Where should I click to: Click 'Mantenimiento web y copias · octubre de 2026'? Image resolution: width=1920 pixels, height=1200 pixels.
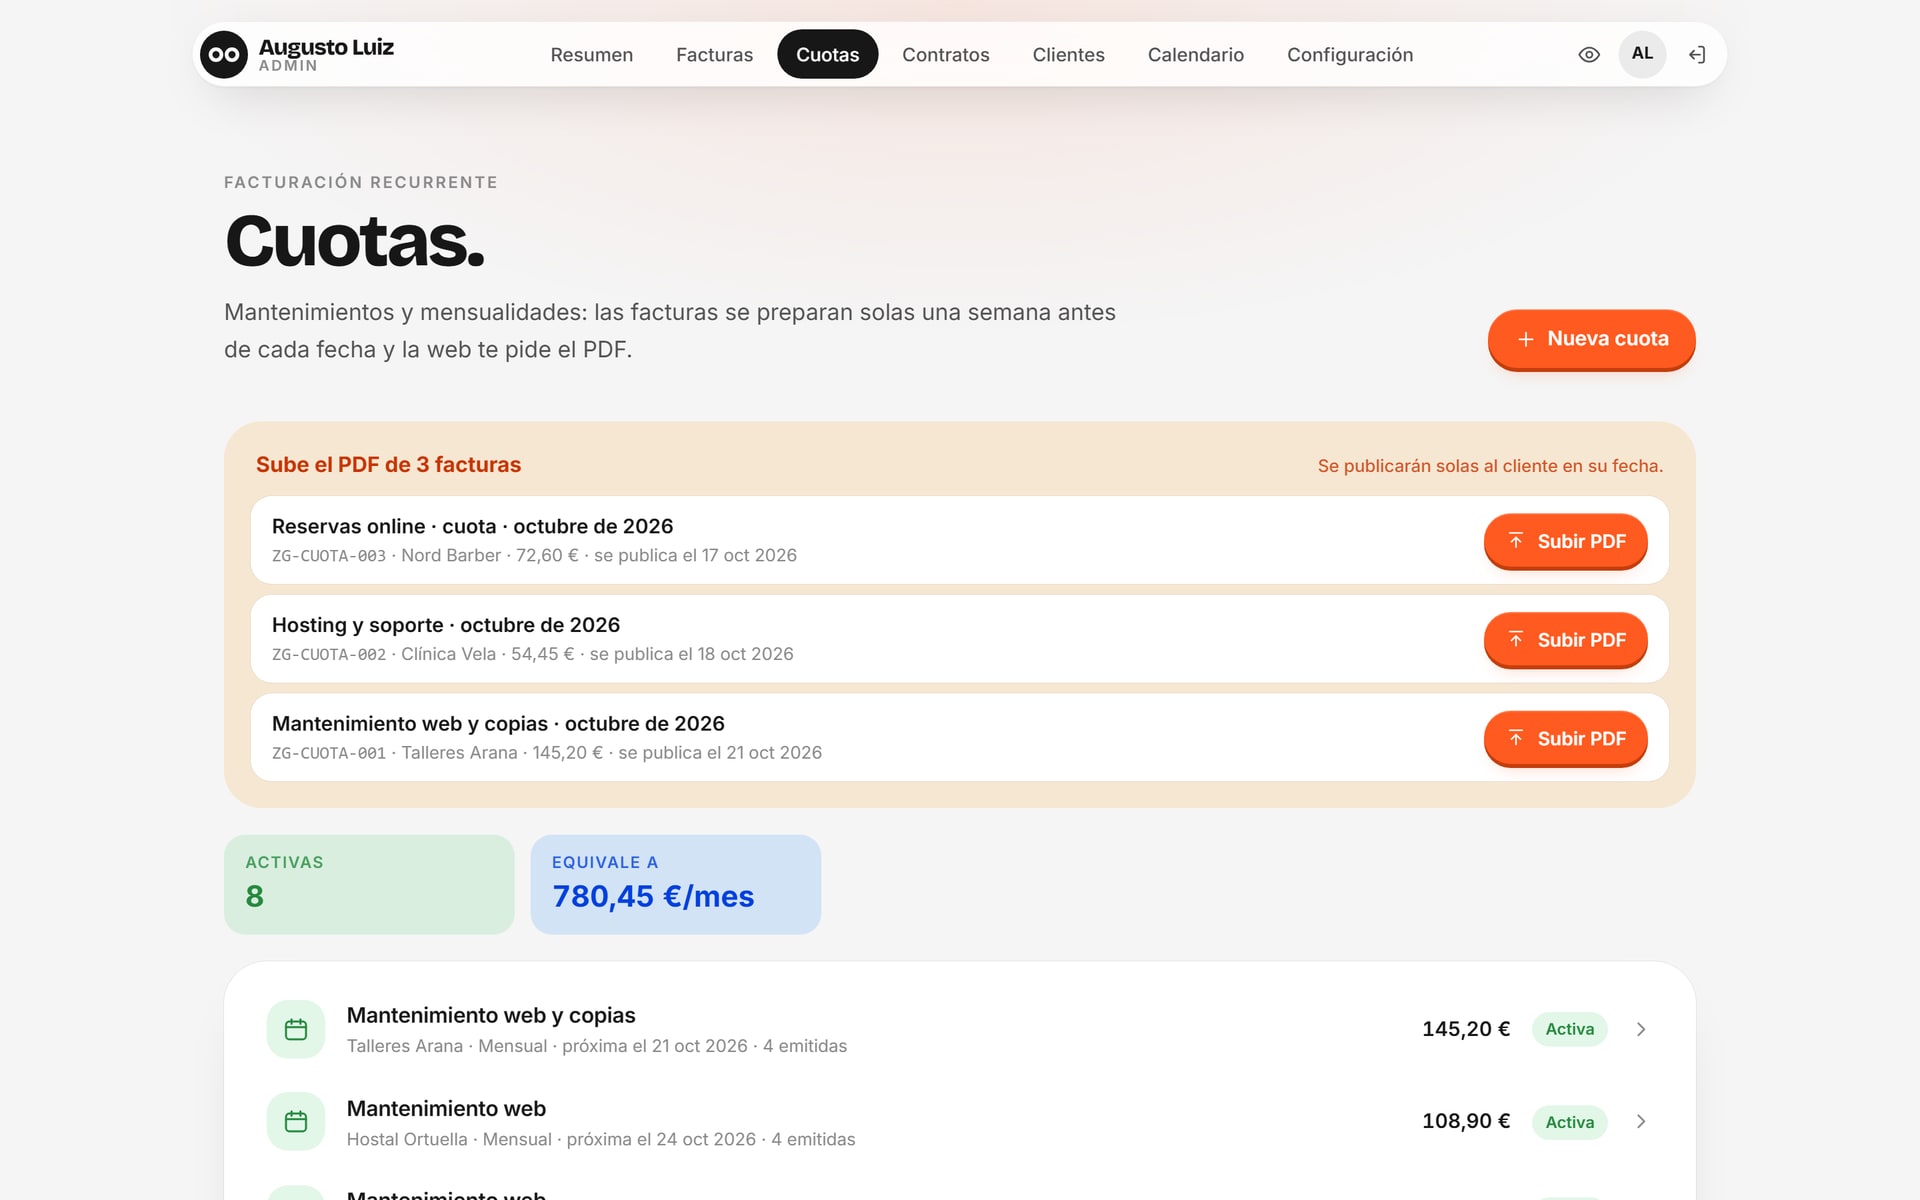click(498, 723)
